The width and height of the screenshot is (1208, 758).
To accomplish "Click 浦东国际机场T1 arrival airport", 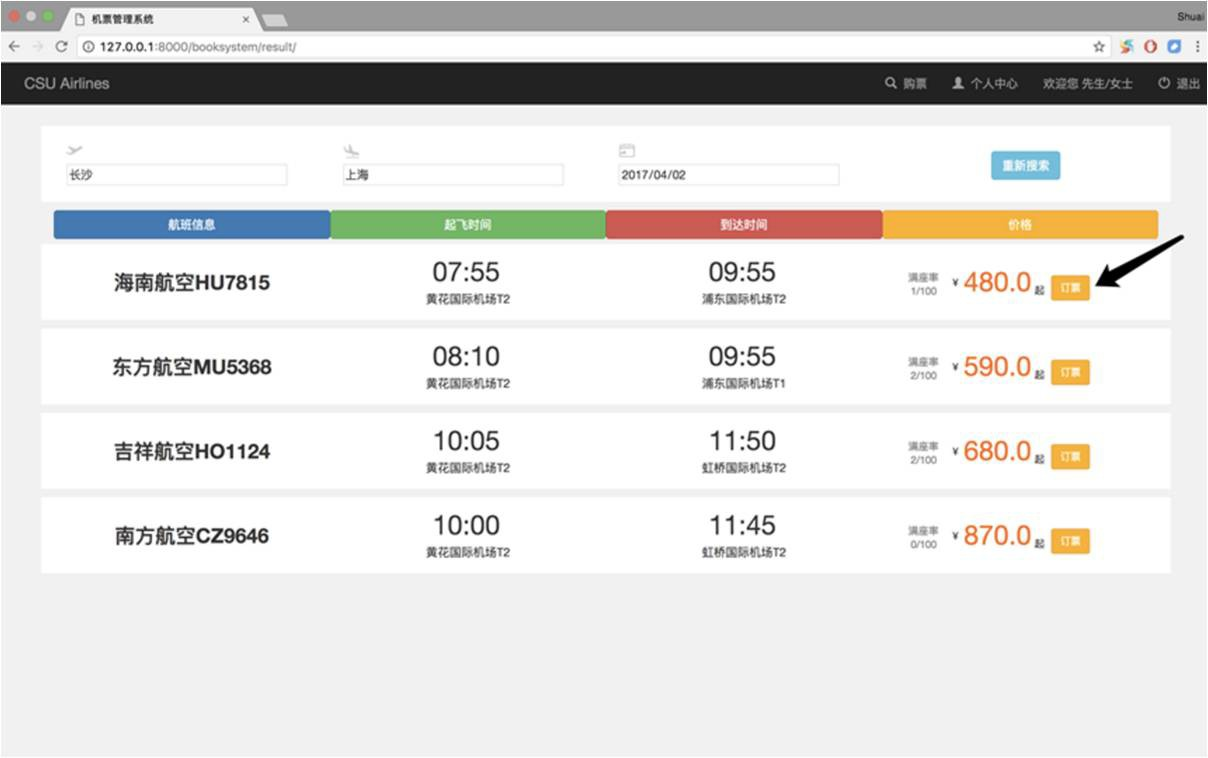I will pyautogui.click(x=743, y=383).
